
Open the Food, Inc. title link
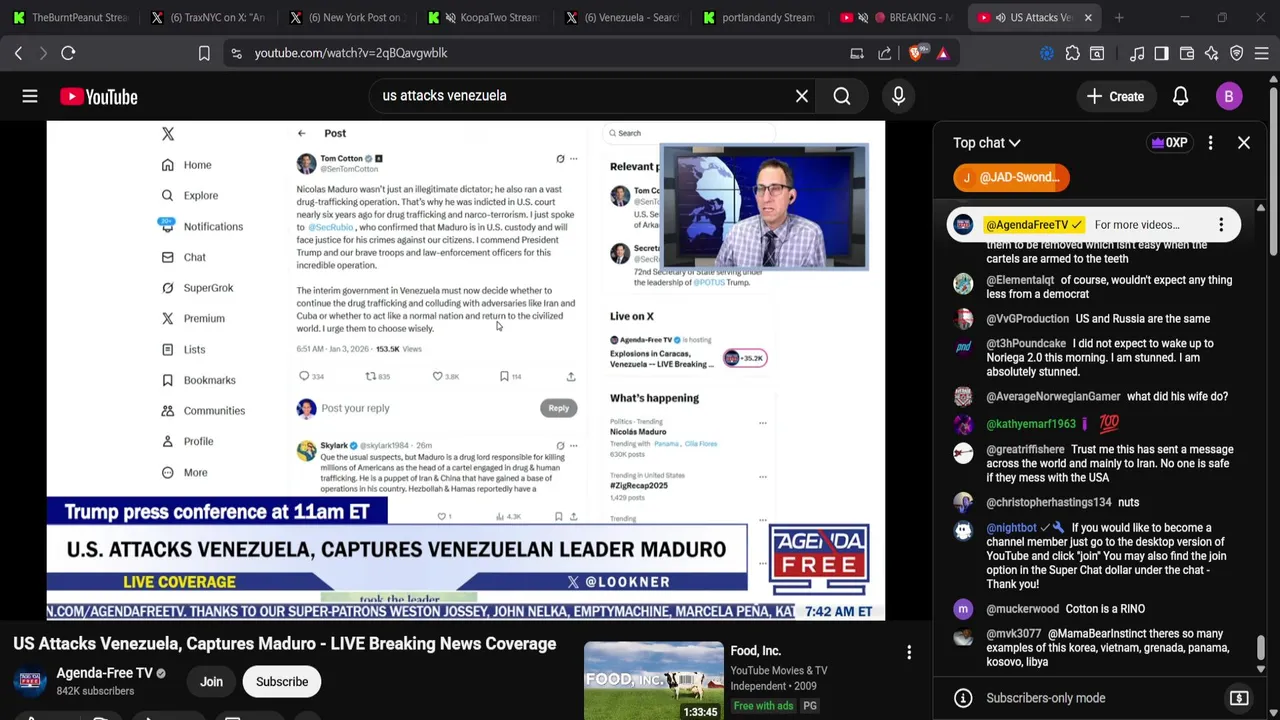(x=755, y=651)
